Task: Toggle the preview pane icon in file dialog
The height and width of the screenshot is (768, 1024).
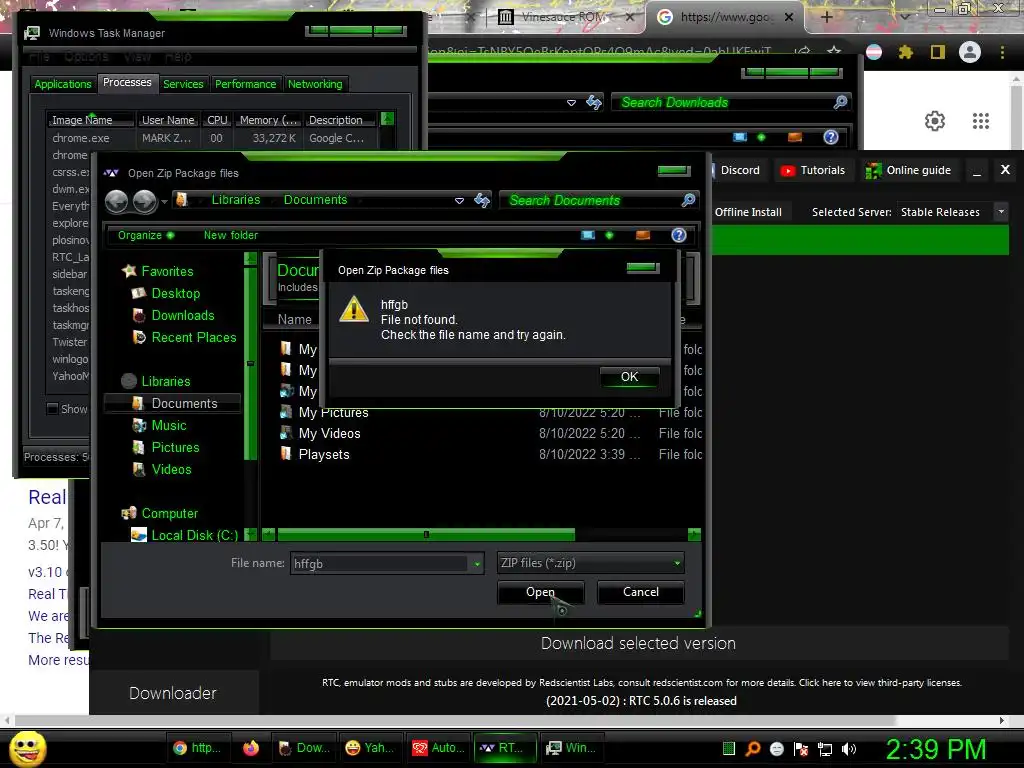Action: [x=643, y=235]
